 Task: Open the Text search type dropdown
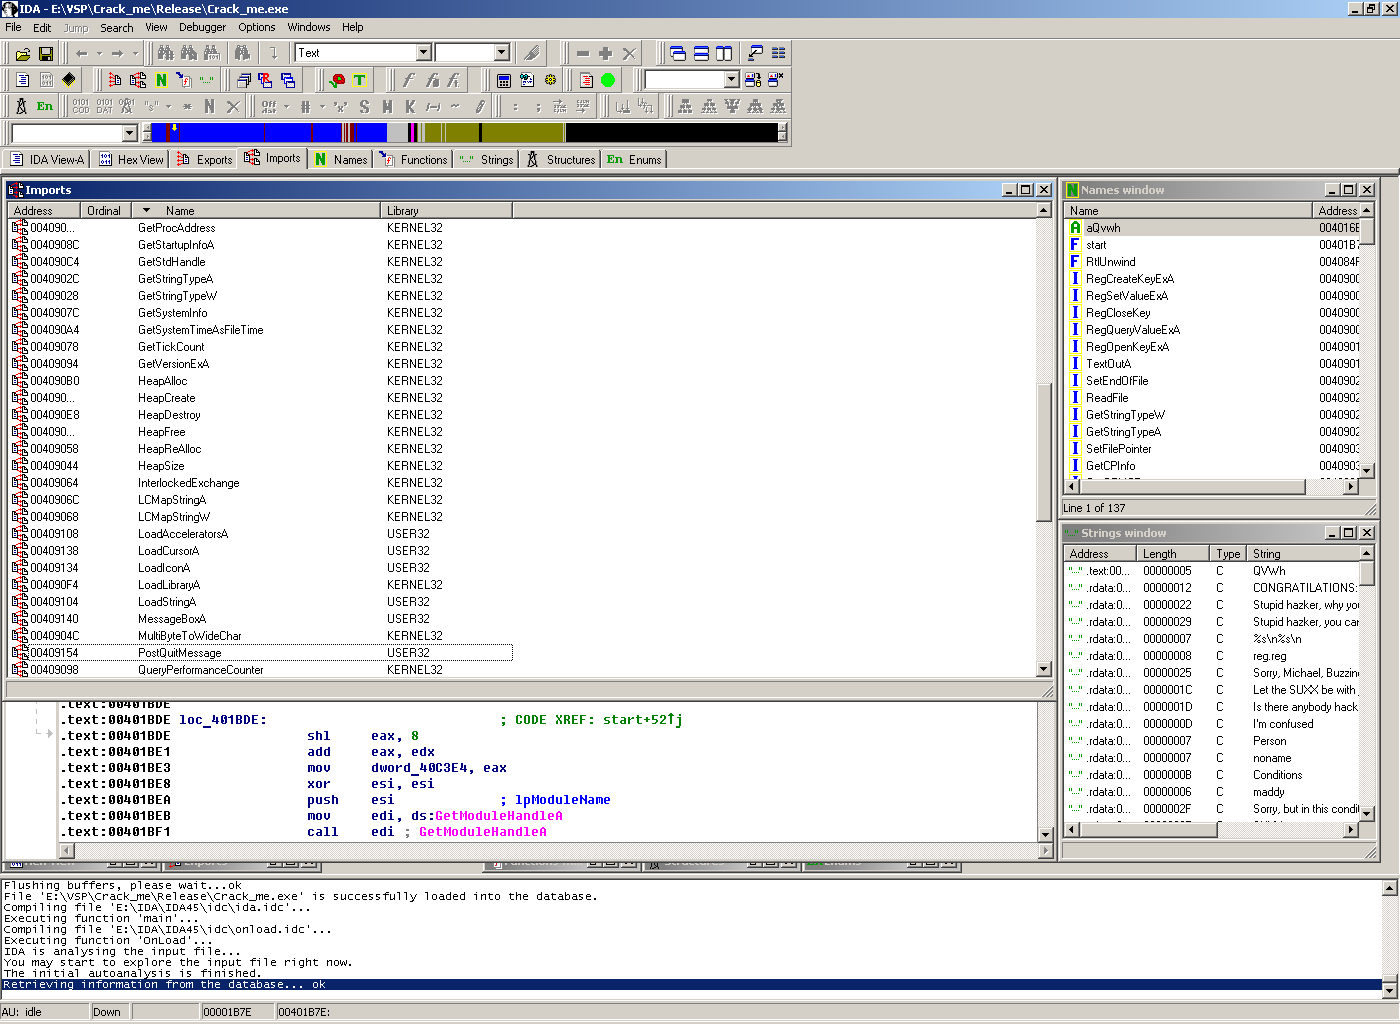[423, 53]
